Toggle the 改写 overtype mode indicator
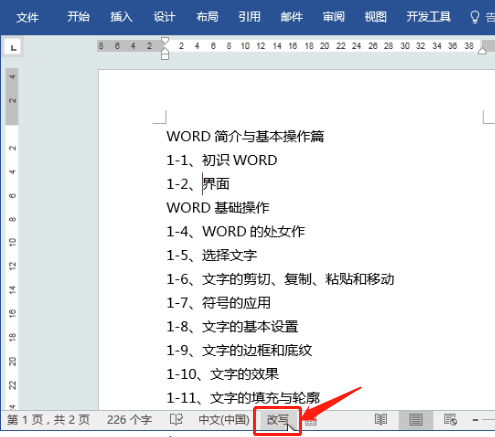 coord(277,420)
